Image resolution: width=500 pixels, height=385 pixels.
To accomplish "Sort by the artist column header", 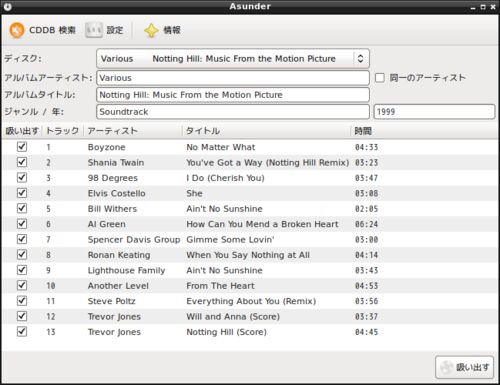I will (x=133, y=131).
